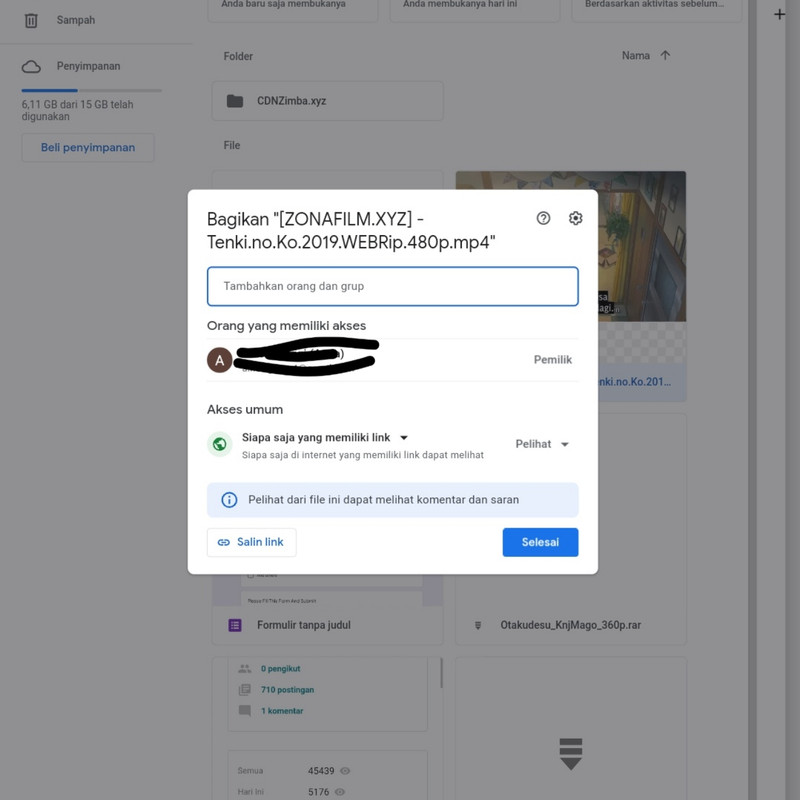Copy the share link with Salin link
This screenshot has width=800, height=800.
252,542
